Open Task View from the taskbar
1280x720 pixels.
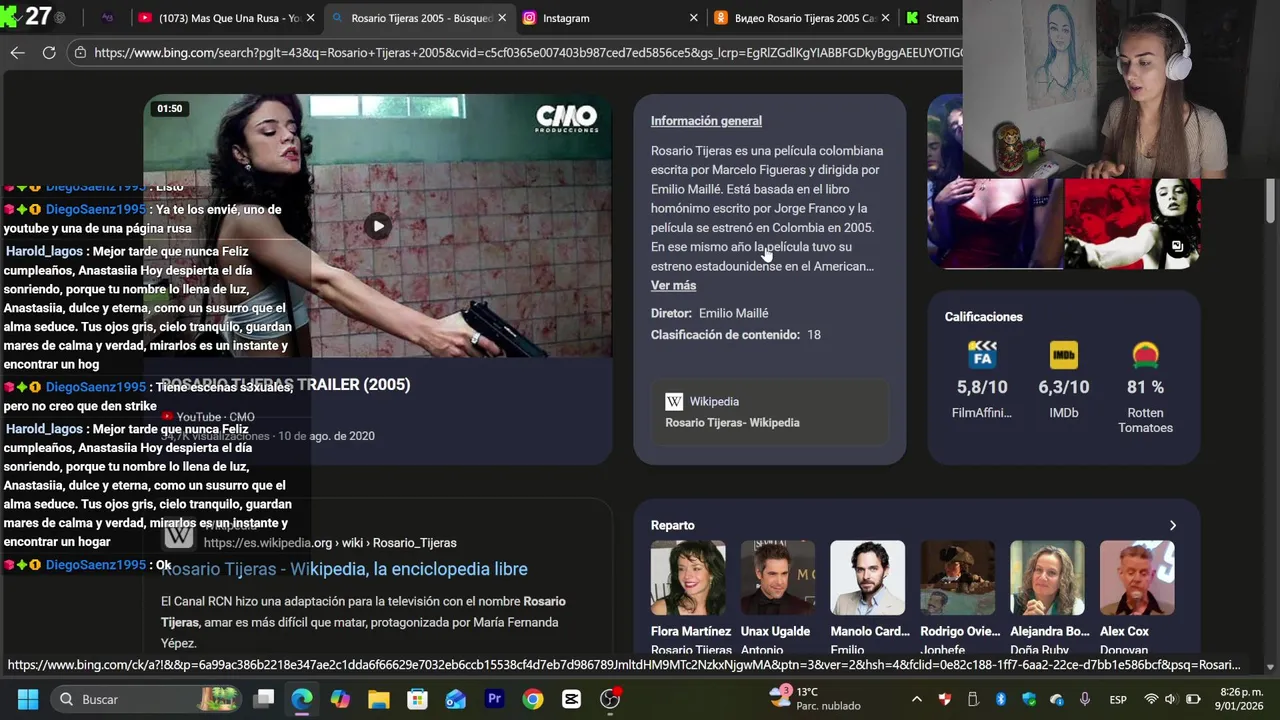(x=264, y=699)
